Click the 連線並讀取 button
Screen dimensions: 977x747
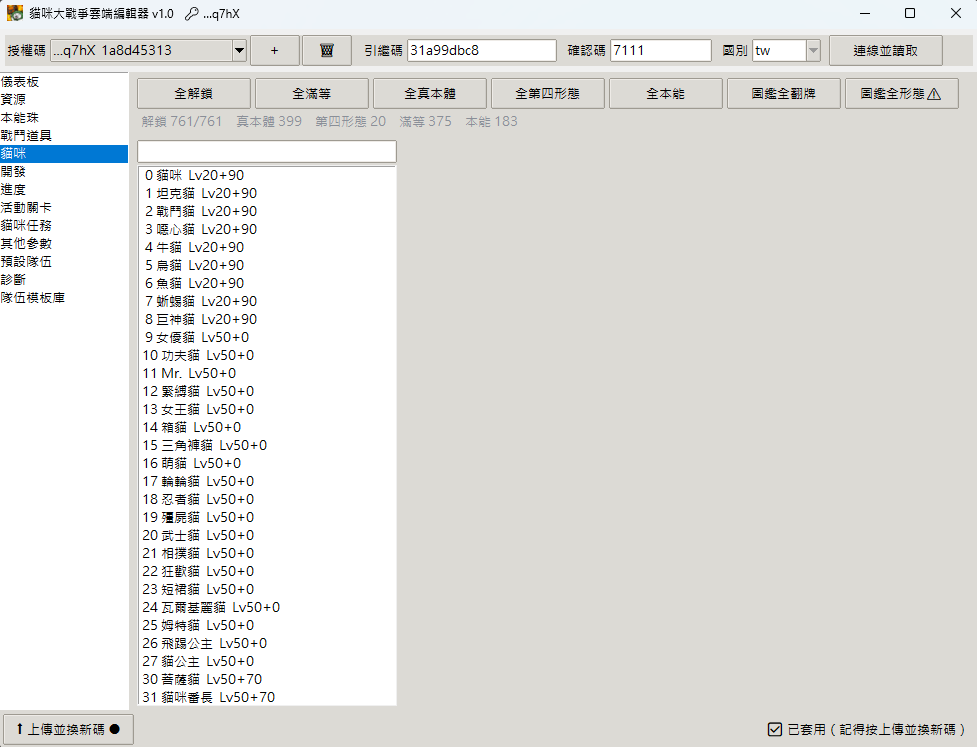click(885, 50)
